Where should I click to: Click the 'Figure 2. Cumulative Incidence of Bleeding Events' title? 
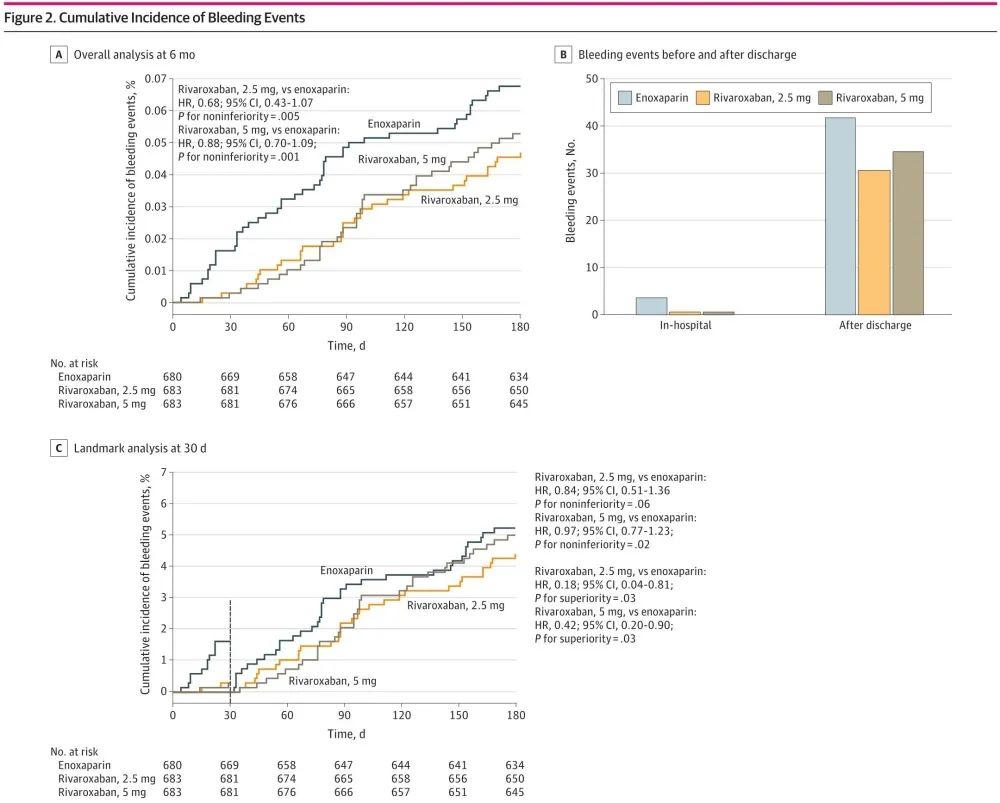[155, 18]
